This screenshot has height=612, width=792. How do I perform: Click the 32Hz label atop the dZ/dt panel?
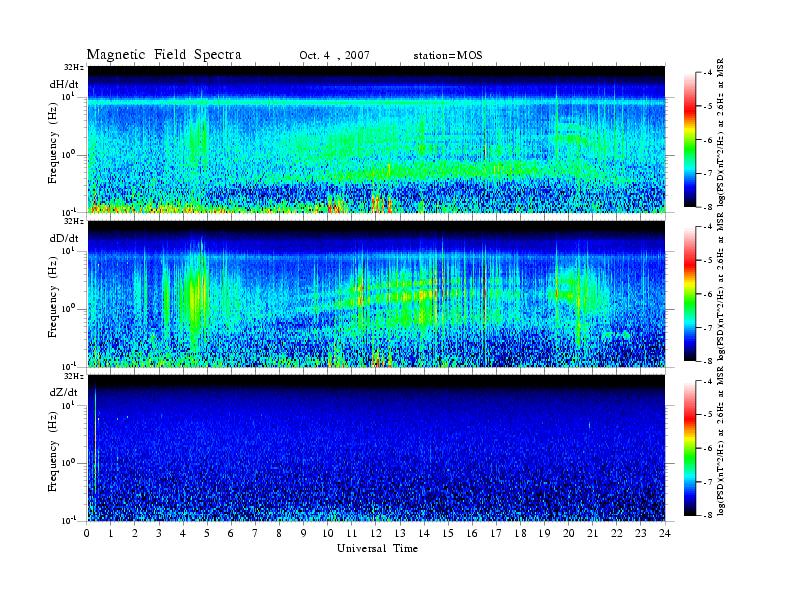coord(74,376)
